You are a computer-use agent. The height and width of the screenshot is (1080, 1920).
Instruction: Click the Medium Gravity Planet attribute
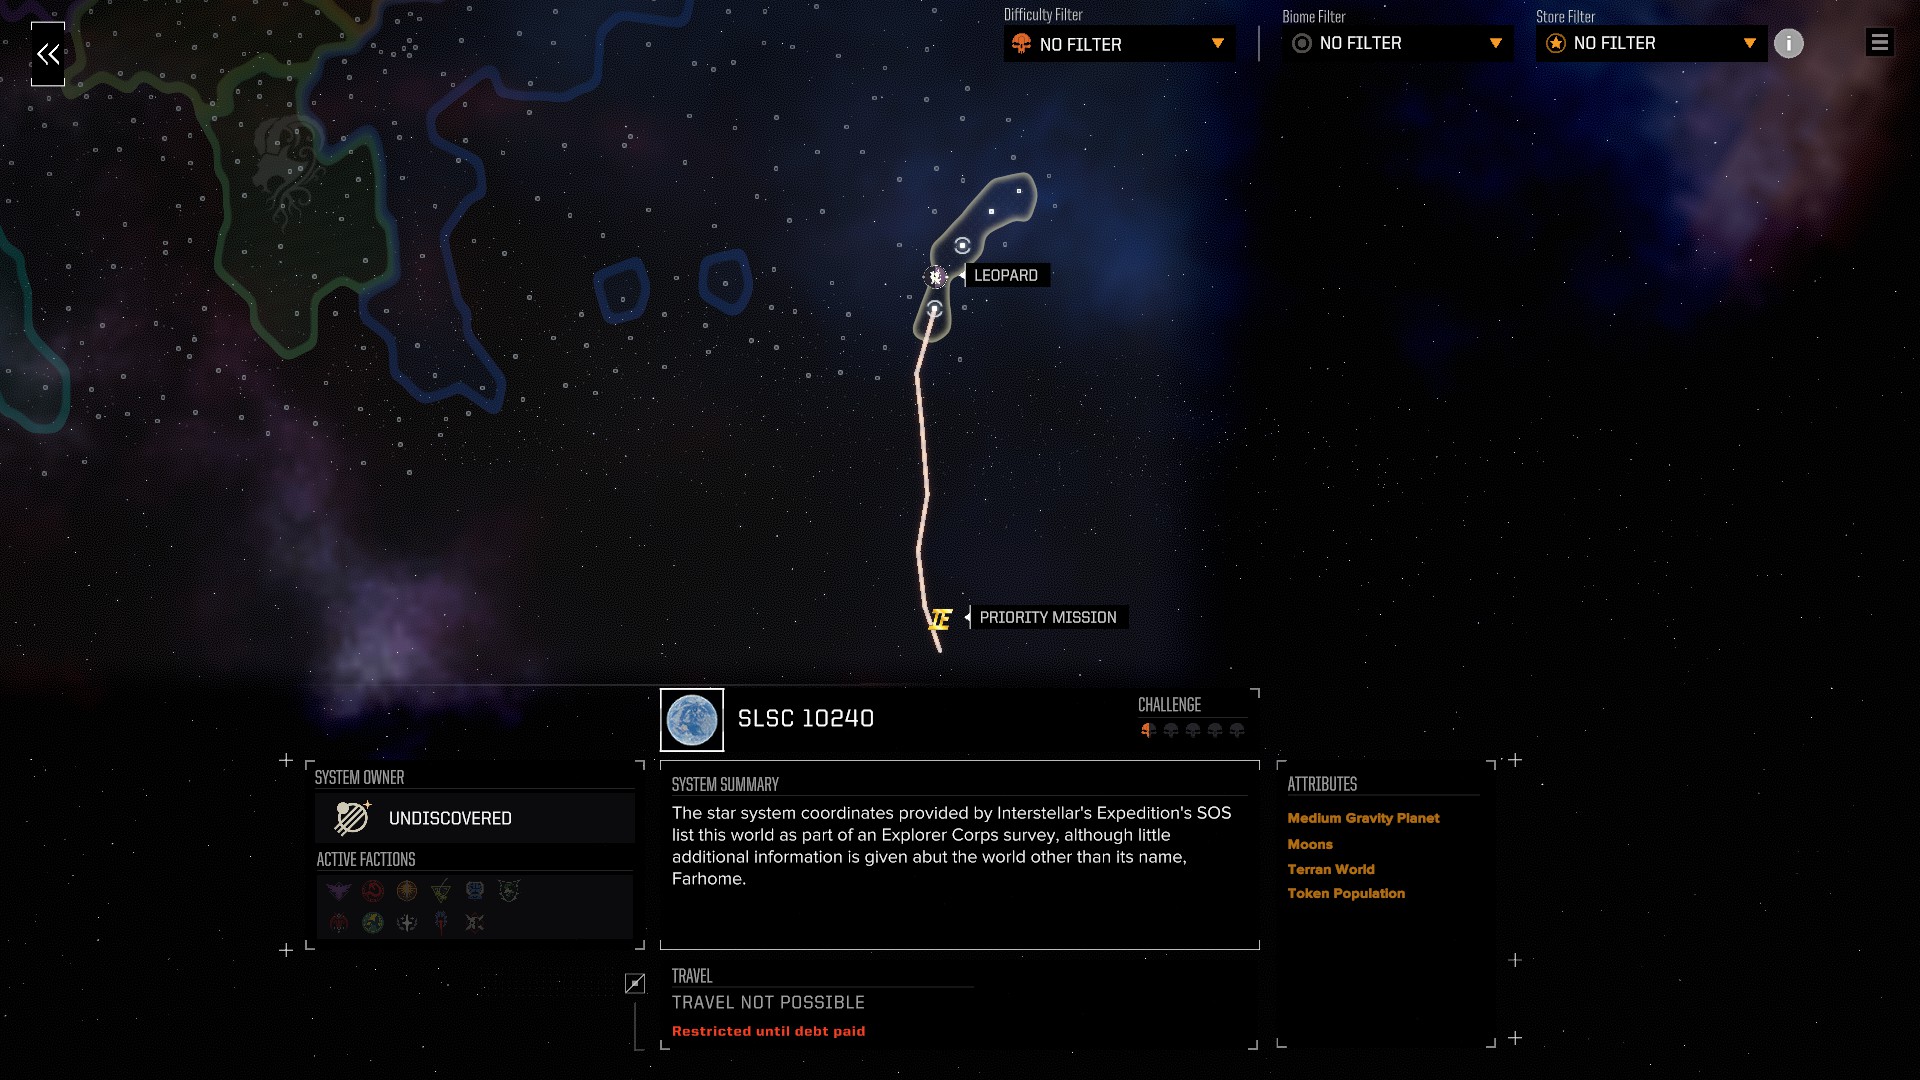1363,818
